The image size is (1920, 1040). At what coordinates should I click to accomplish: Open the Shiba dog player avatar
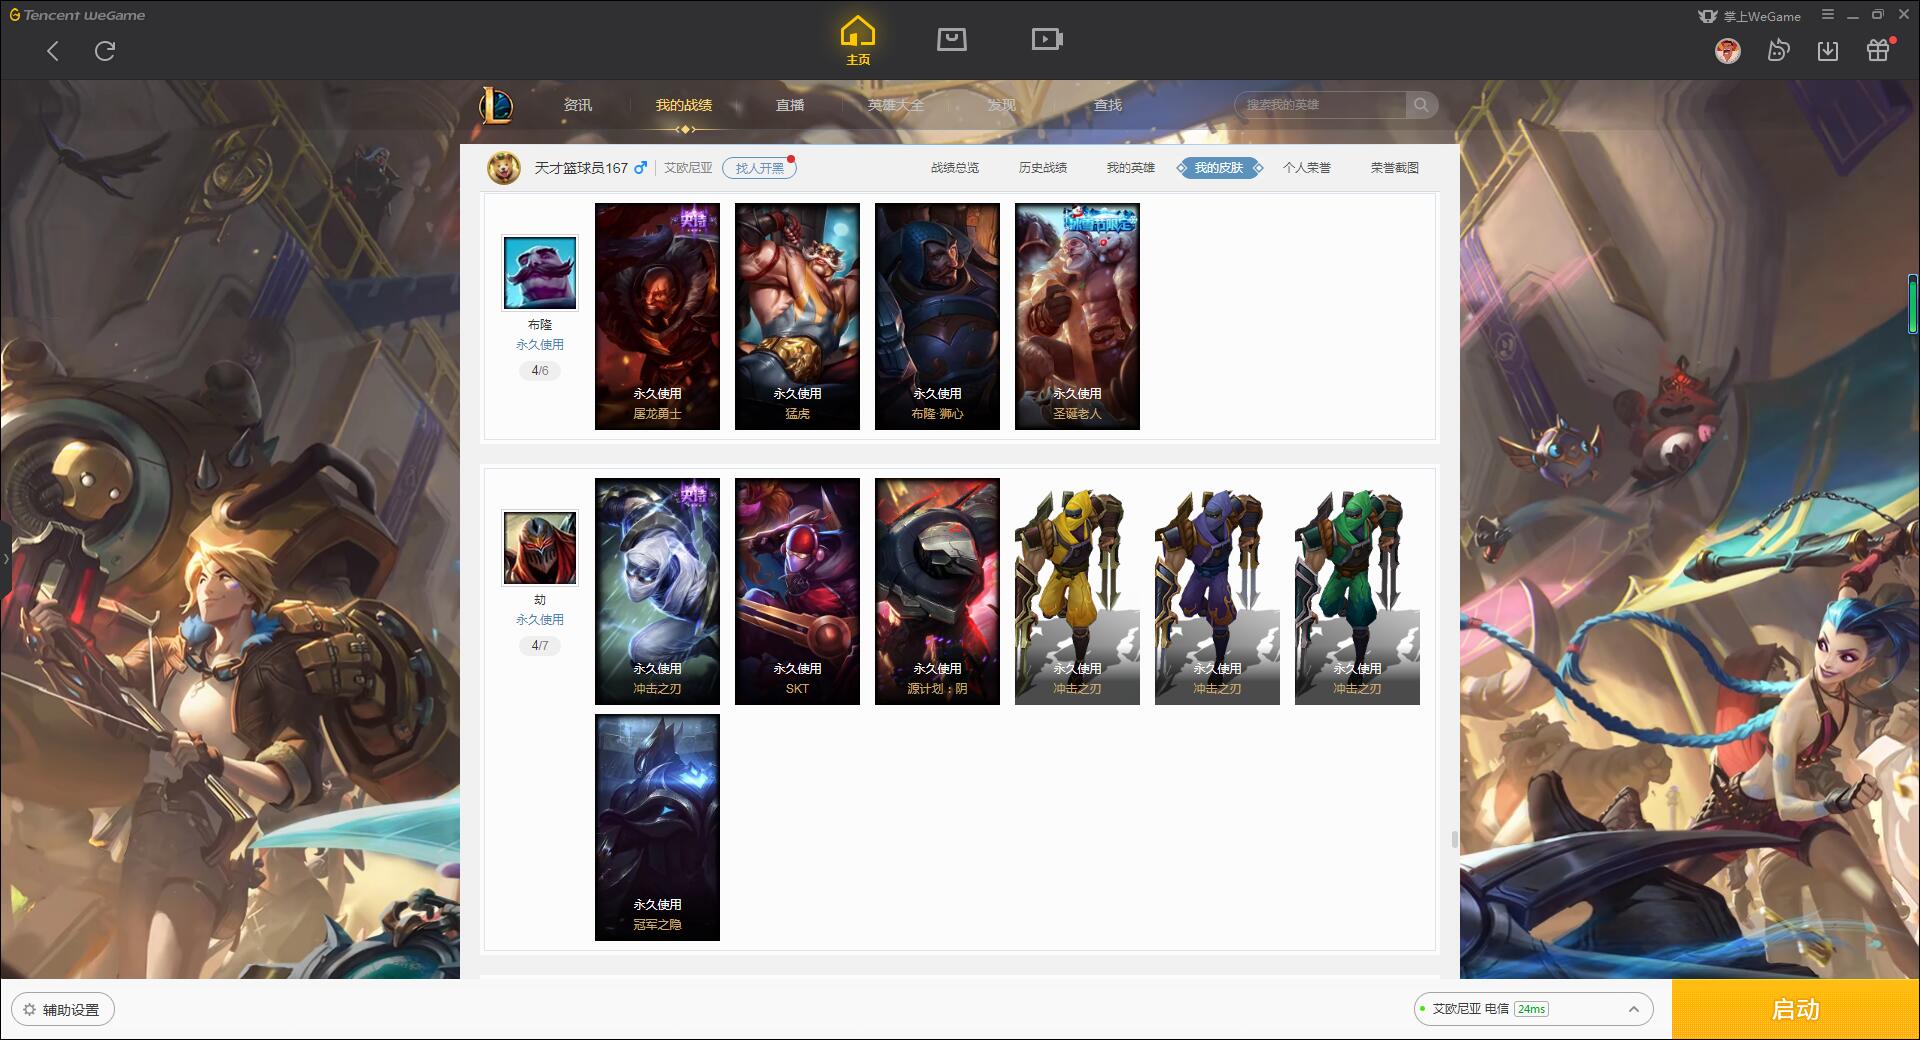click(x=504, y=168)
